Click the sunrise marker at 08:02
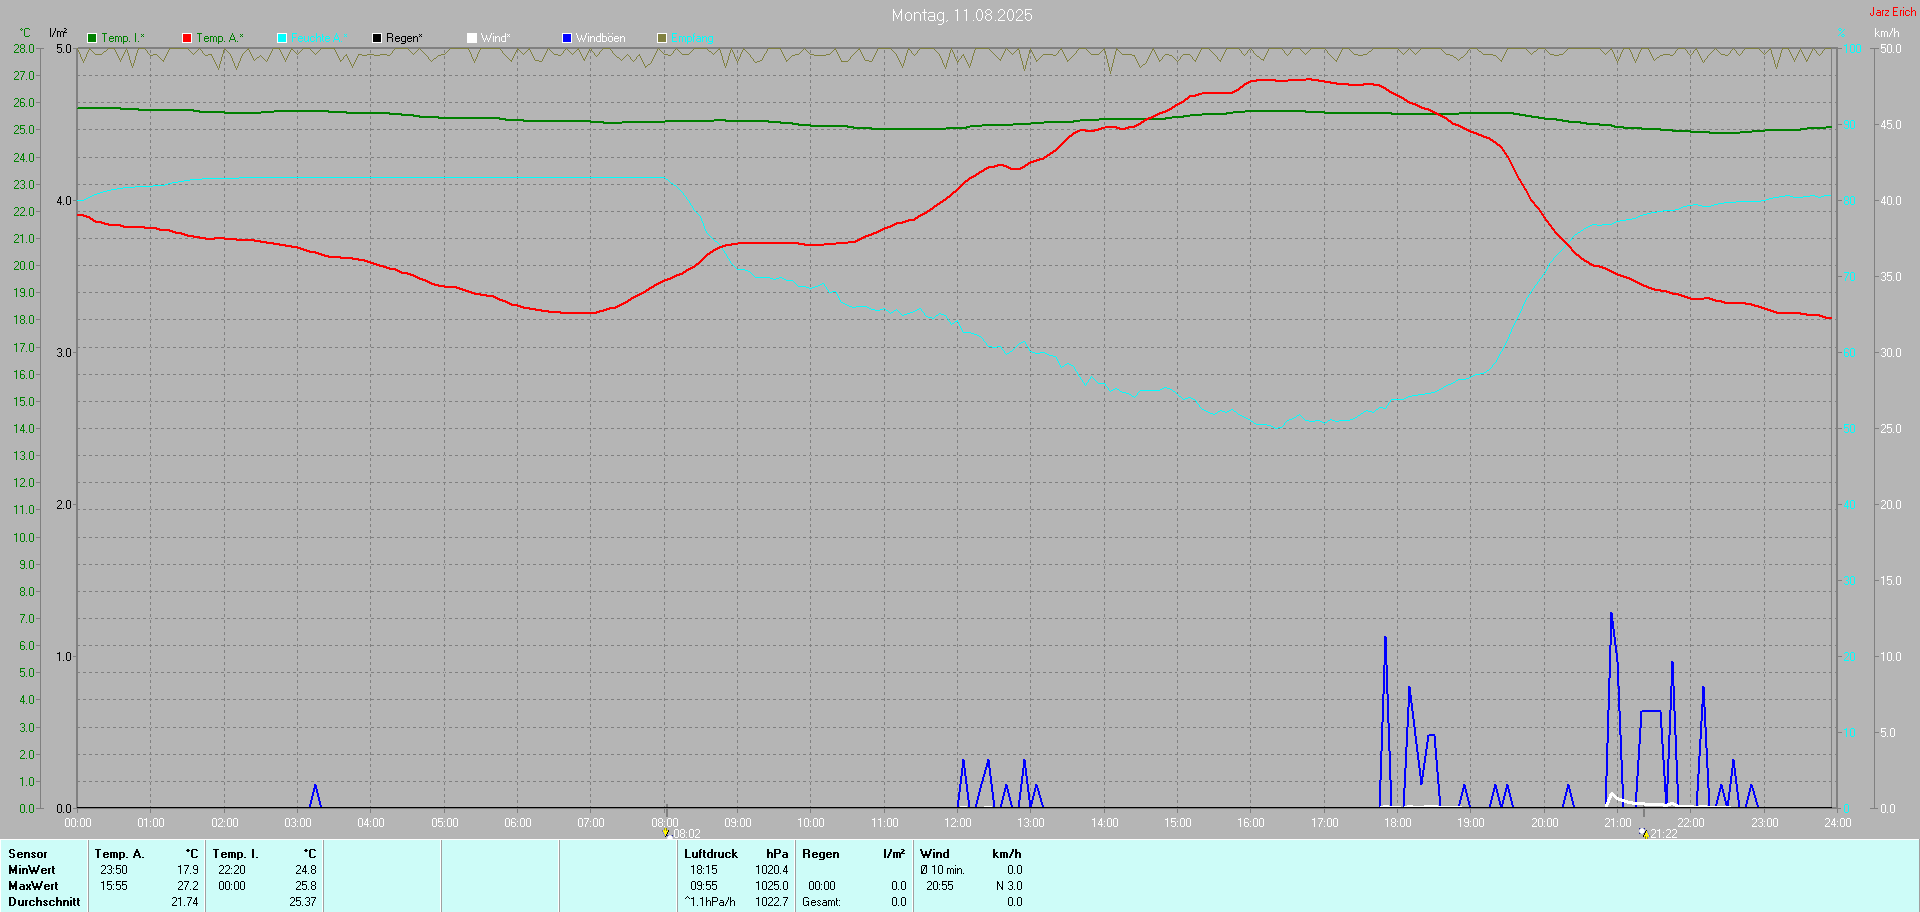The height and width of the screenshot is (912, 1920). (x=666, y=832)
